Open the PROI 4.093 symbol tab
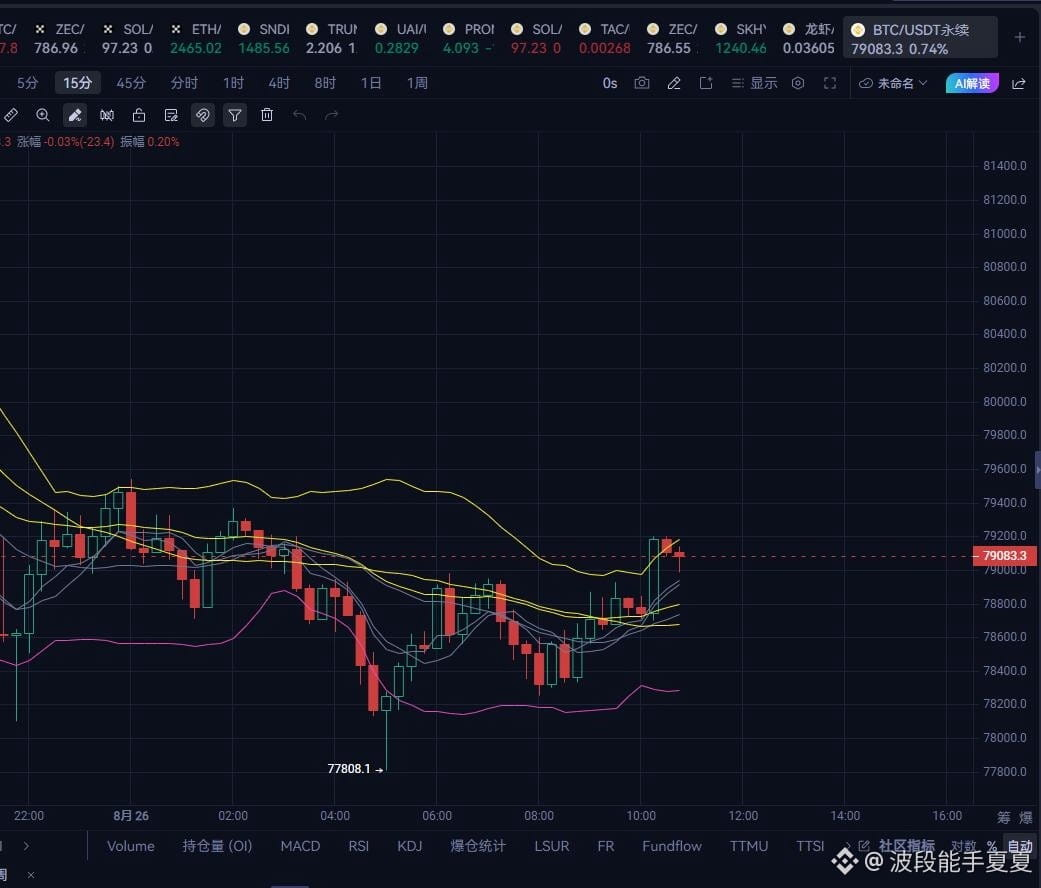Screen dimensions: 1041x888 pyautogui.click(x=468, y=38)
